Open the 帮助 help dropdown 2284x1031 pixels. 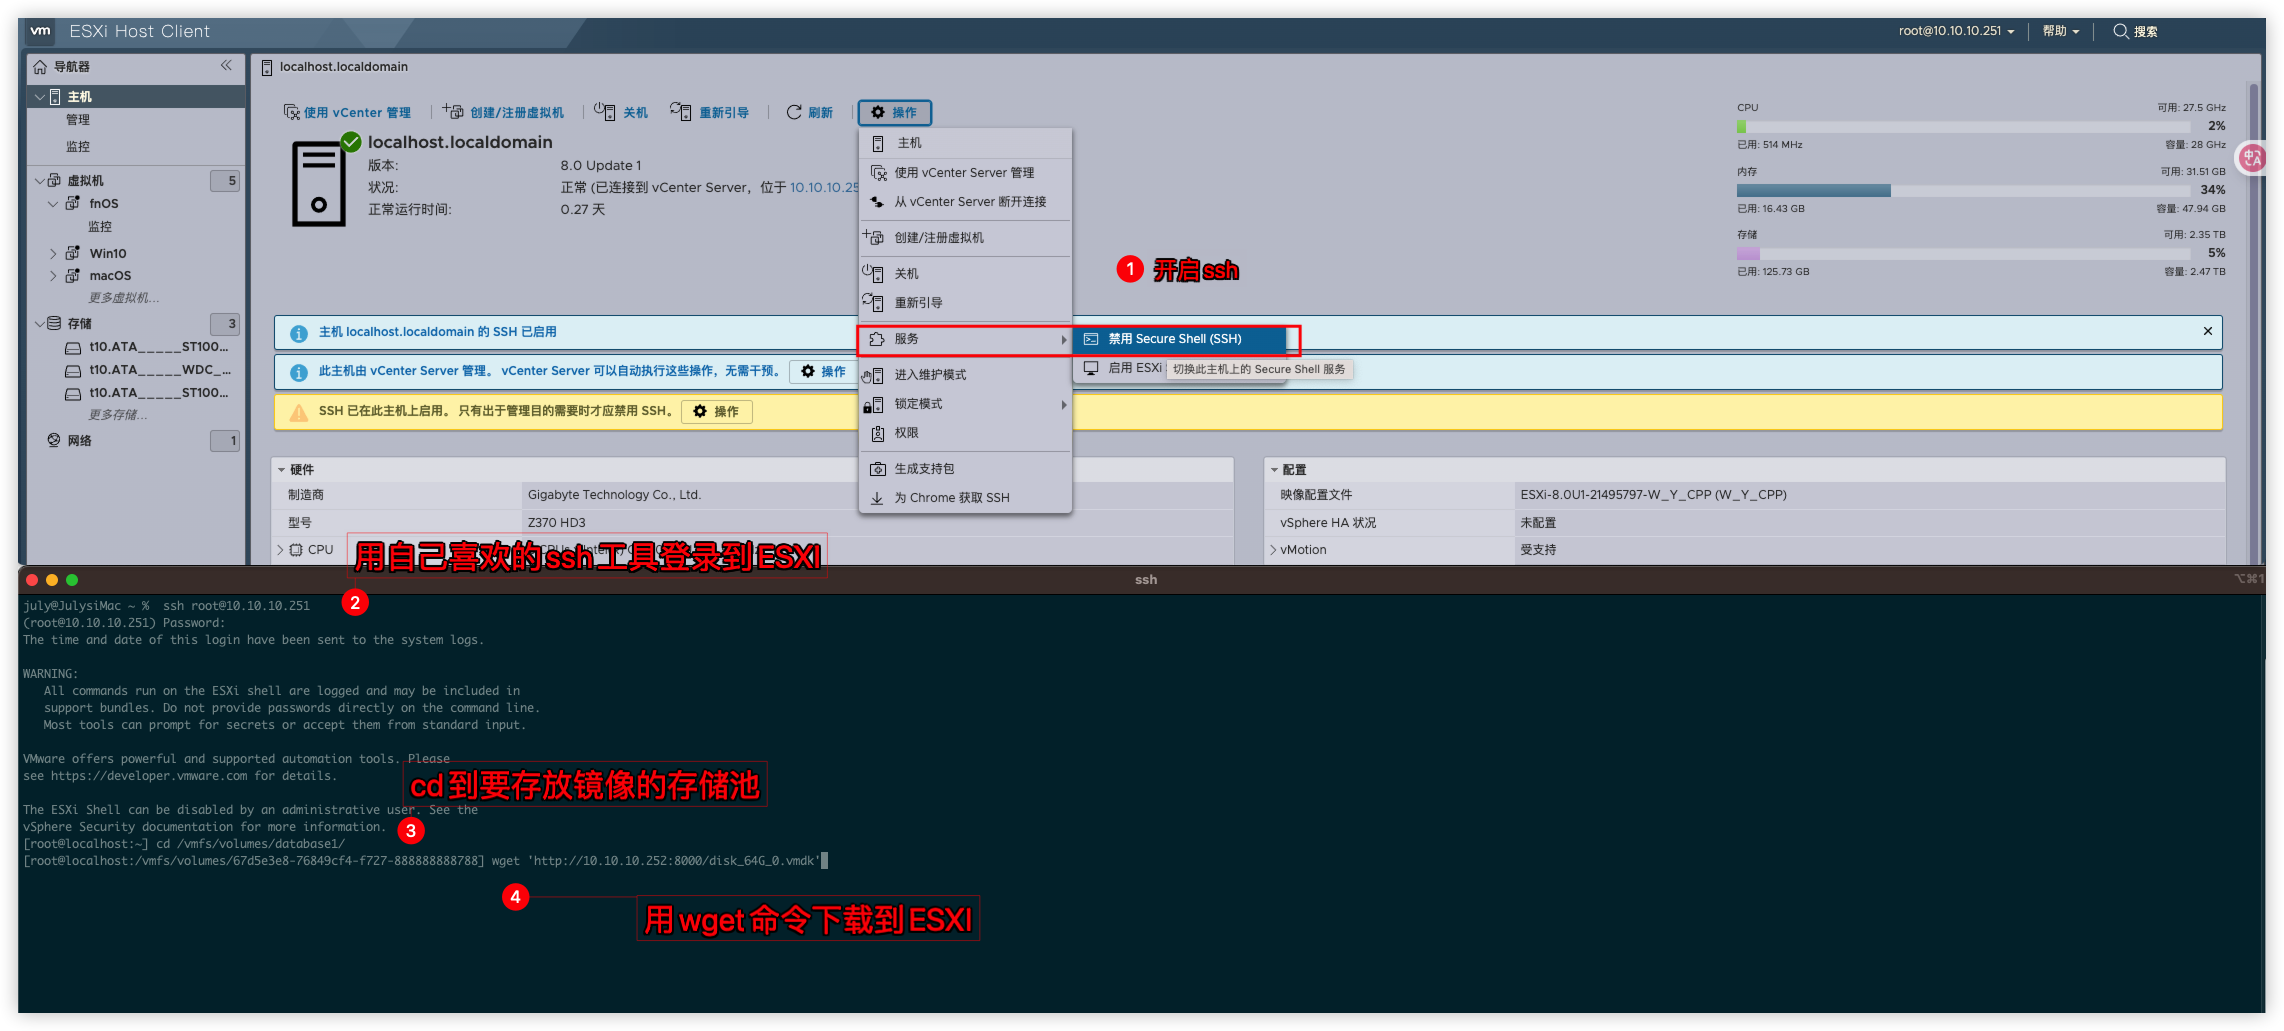pos(2060,31)
